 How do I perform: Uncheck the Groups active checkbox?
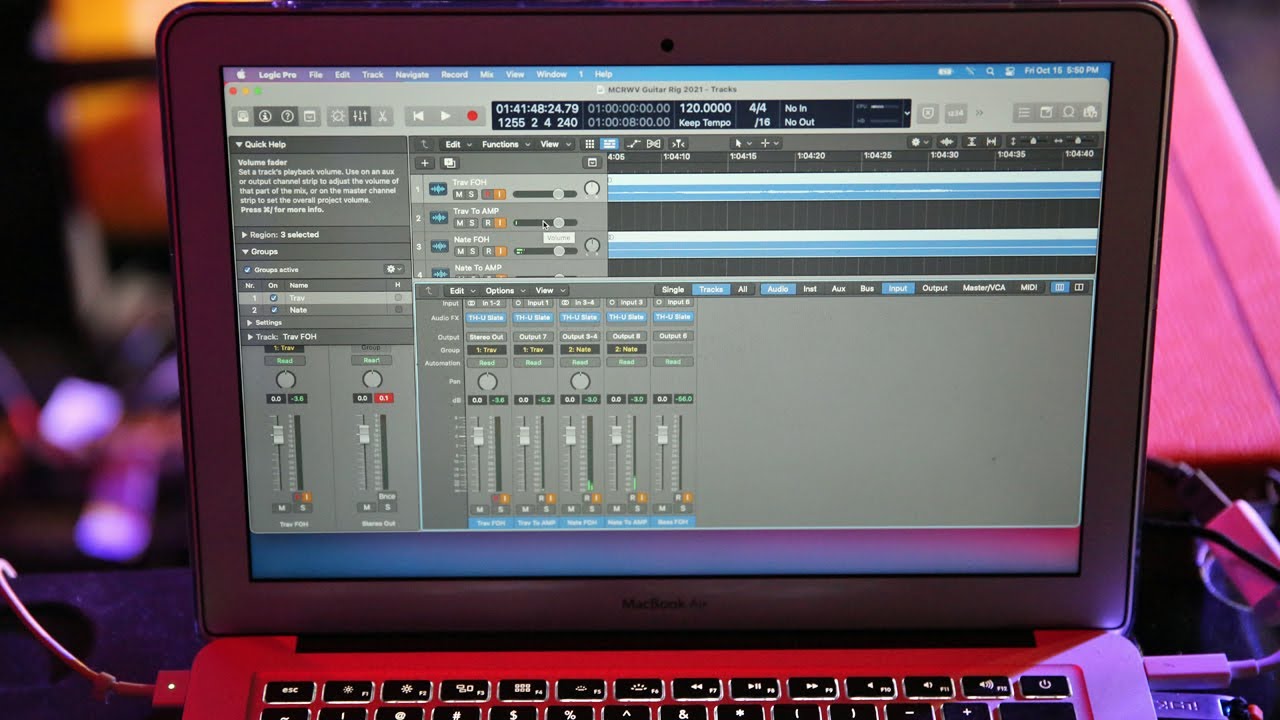click(x=248, y=270)
